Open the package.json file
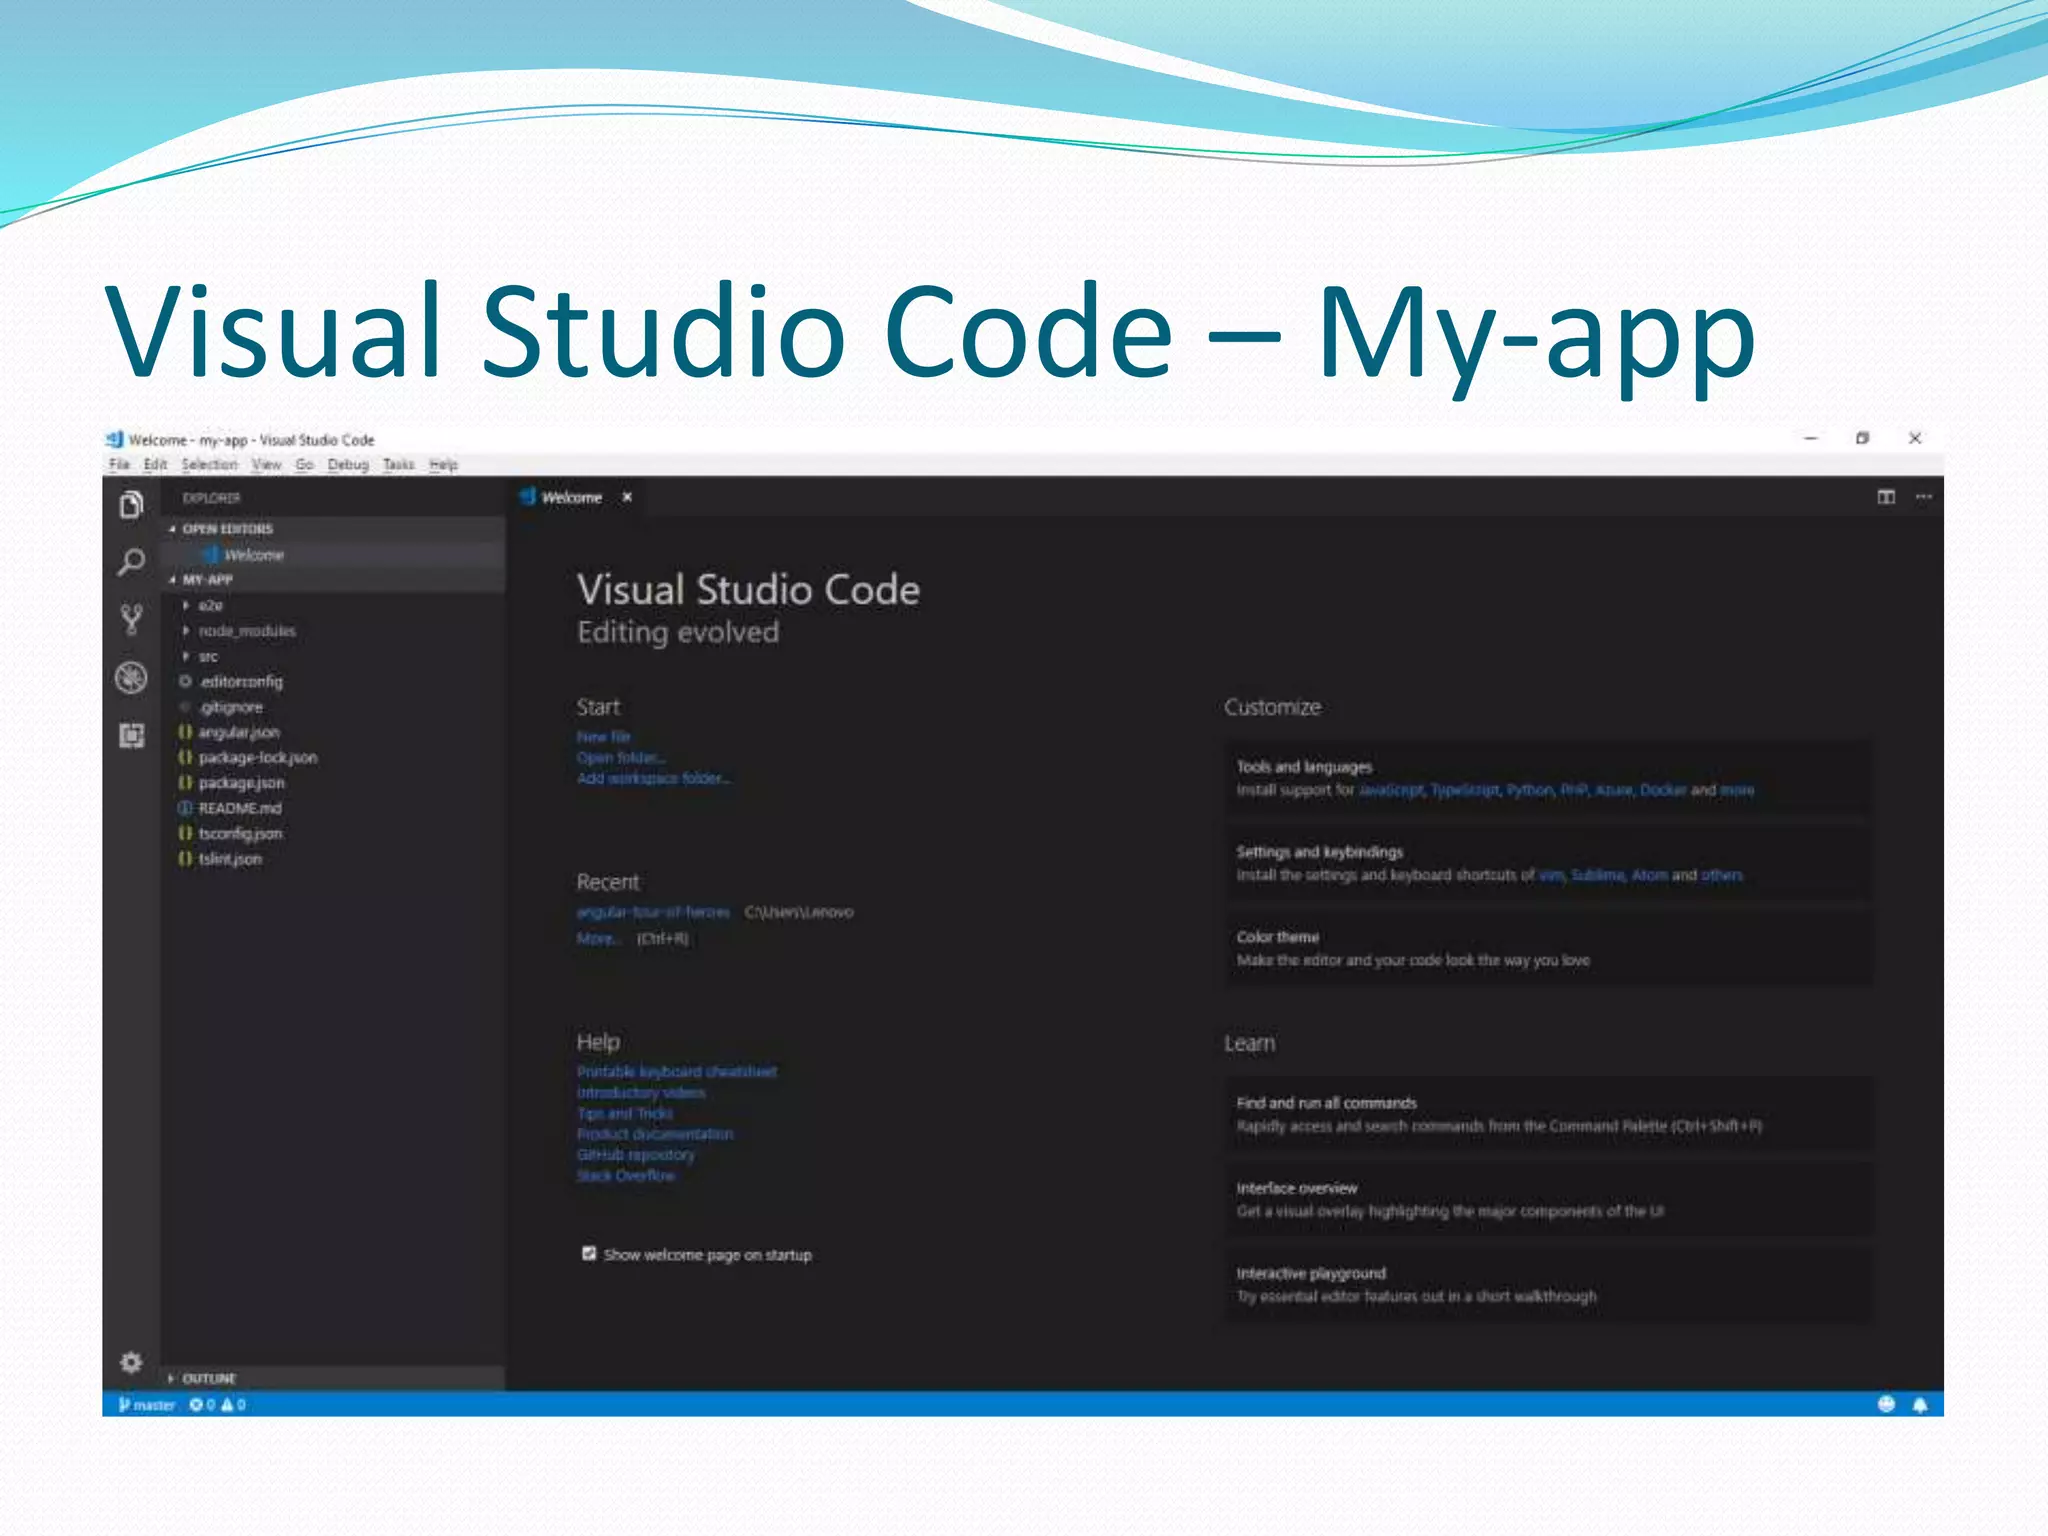 (334, 783)
